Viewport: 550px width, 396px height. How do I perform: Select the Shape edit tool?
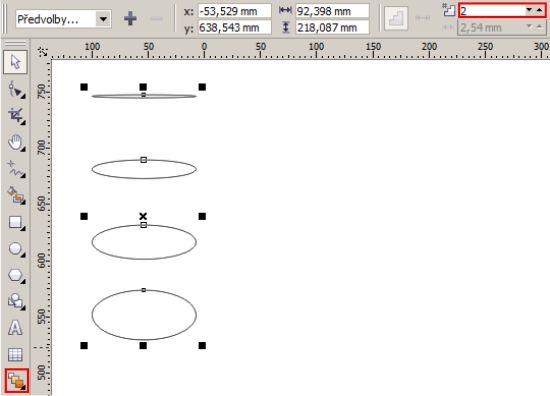[15, 89]
